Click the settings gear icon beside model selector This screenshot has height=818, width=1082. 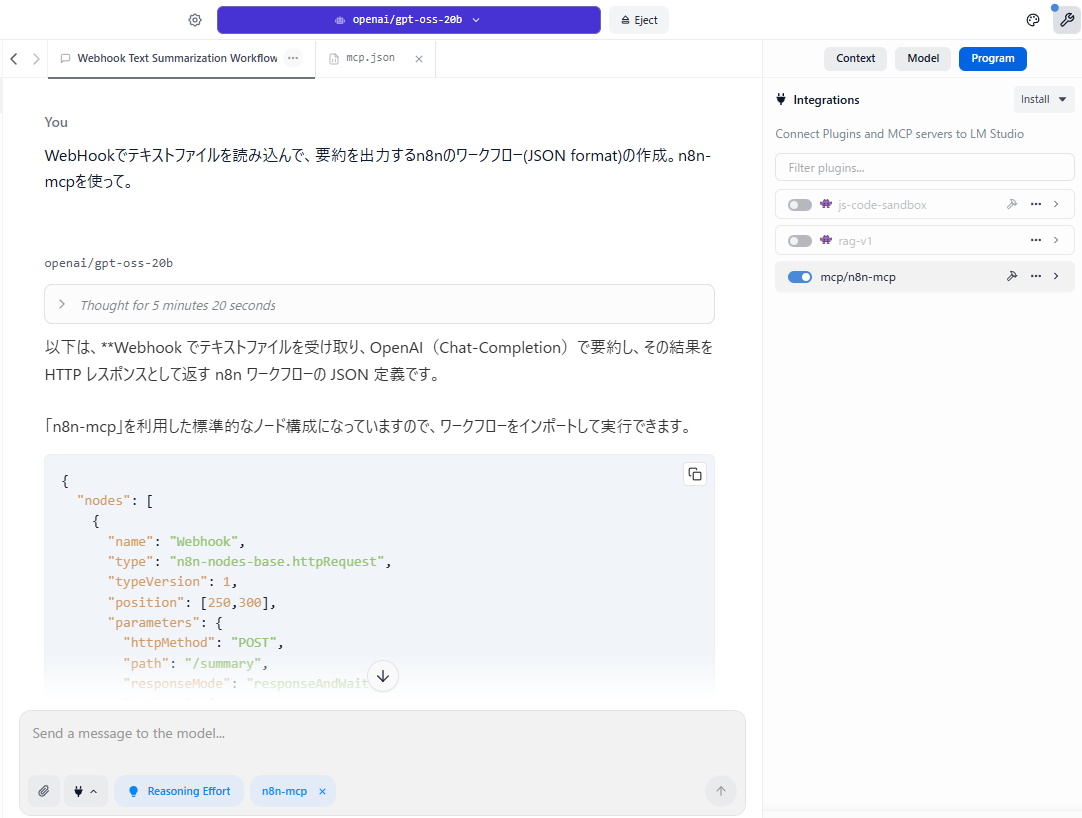pos(195,20)
